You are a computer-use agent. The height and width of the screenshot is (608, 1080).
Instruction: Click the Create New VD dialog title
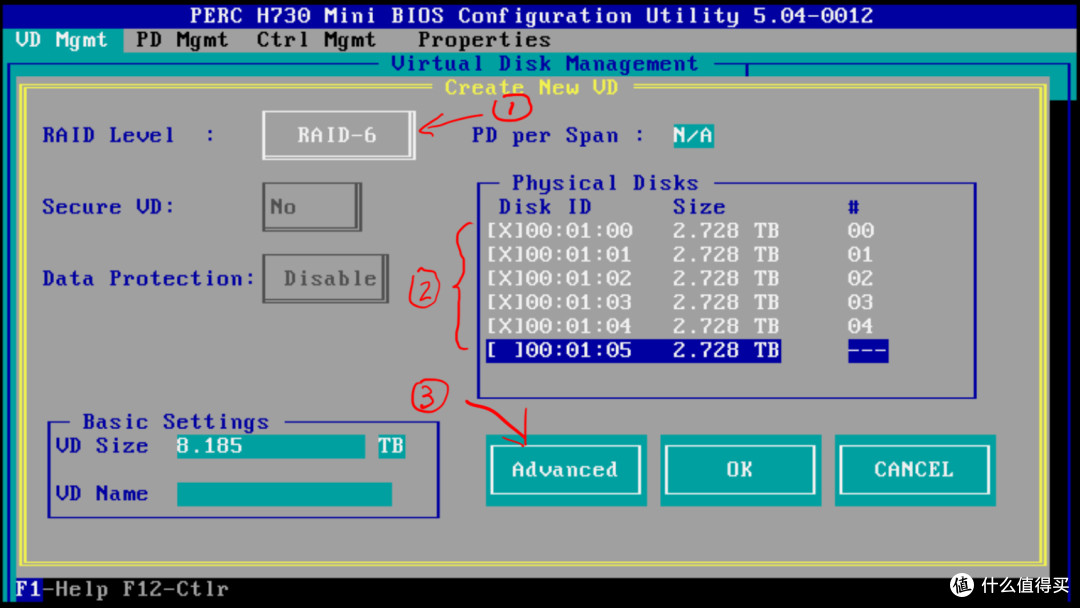click(532, 87)
